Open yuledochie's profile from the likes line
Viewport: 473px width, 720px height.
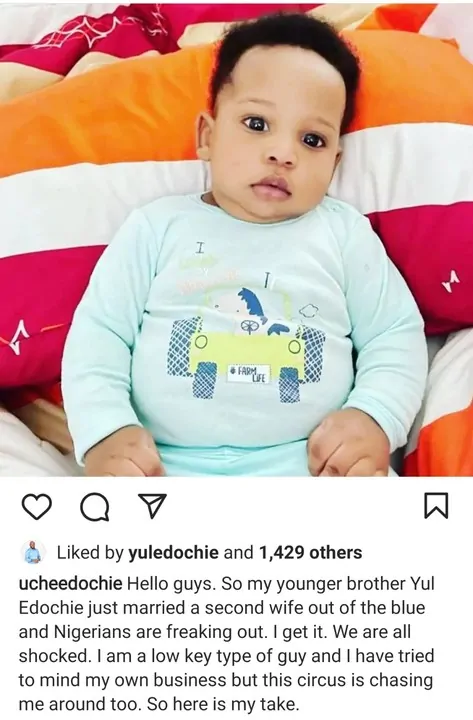pos(173,552)
